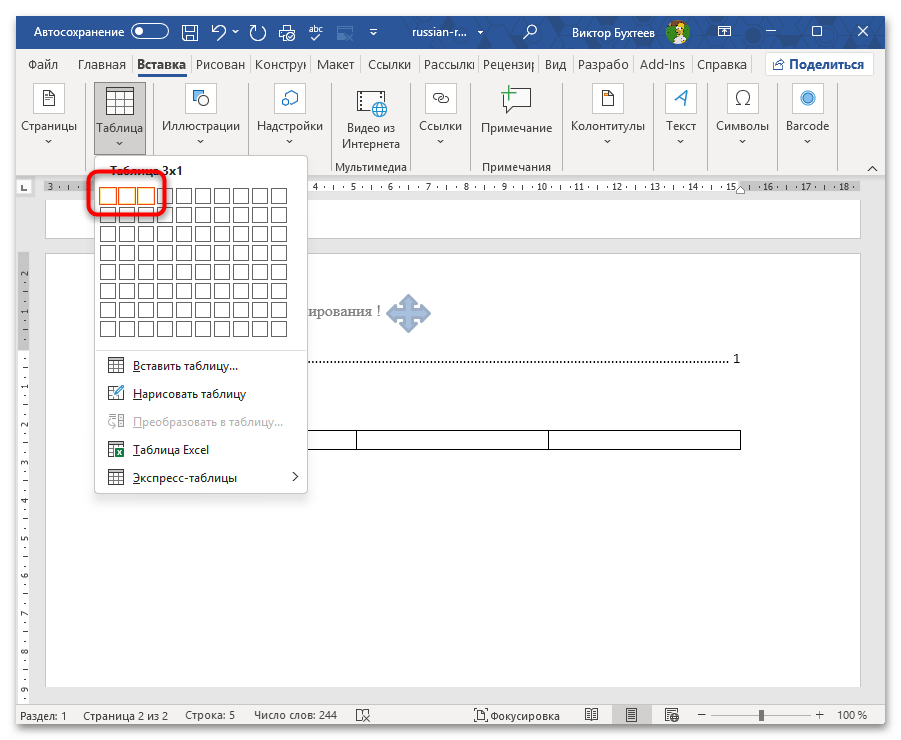Open the search magnifier in title bar

pyautogui.click(x=530, y=32)
